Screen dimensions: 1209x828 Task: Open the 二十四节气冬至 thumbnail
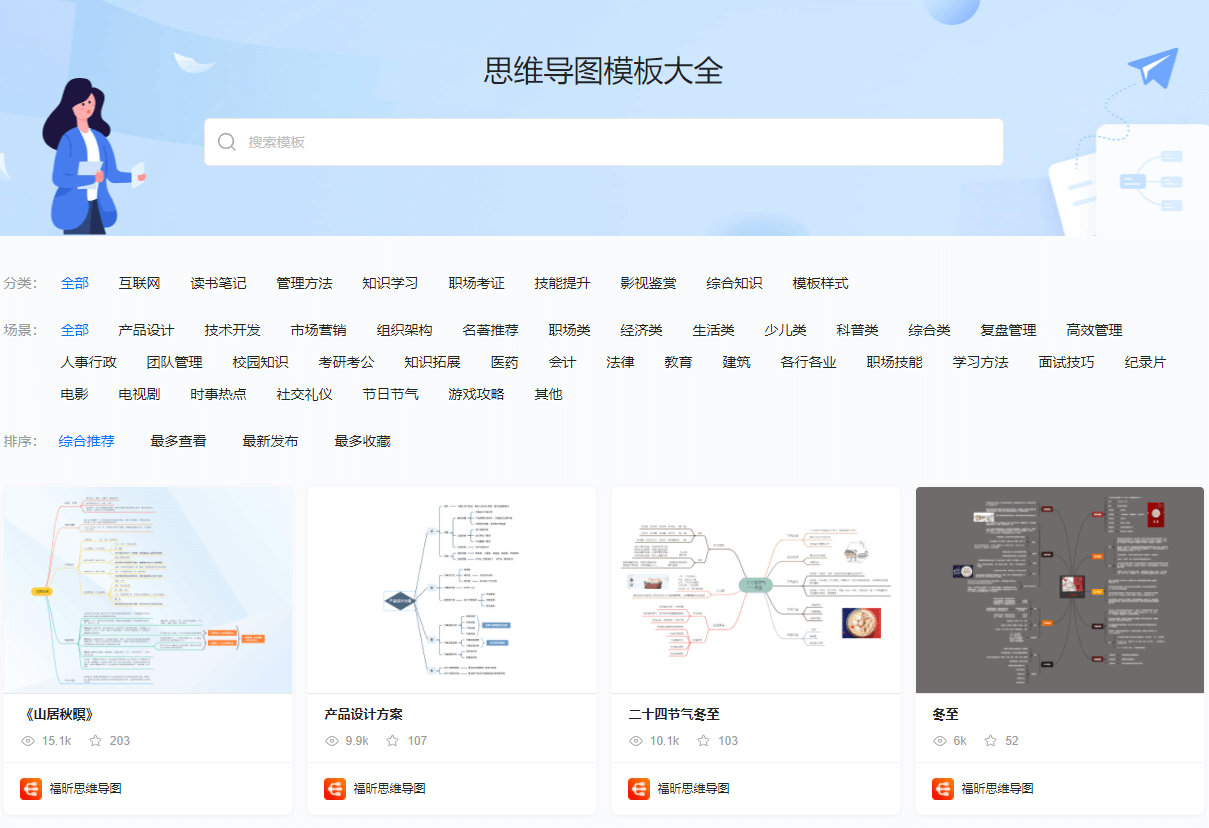coord(756,590)
